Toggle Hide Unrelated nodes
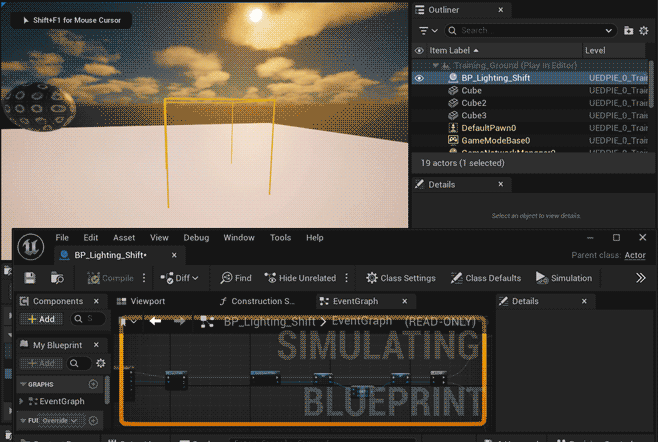The width and height of the screenshot is (658, 442). [300, 278]
